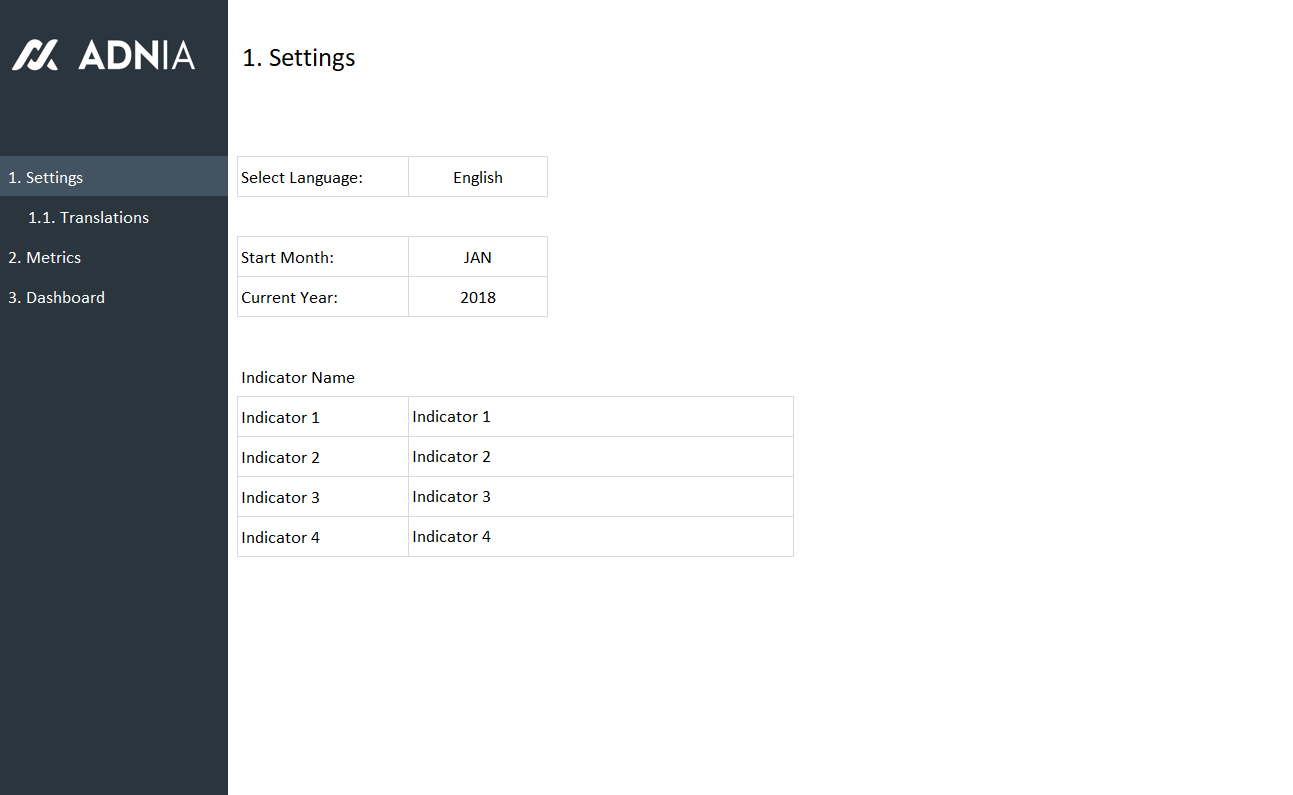This screenshot has height=795, width=1293.
Task: Click the 1. Settings page title
Action: pos(299,58)
